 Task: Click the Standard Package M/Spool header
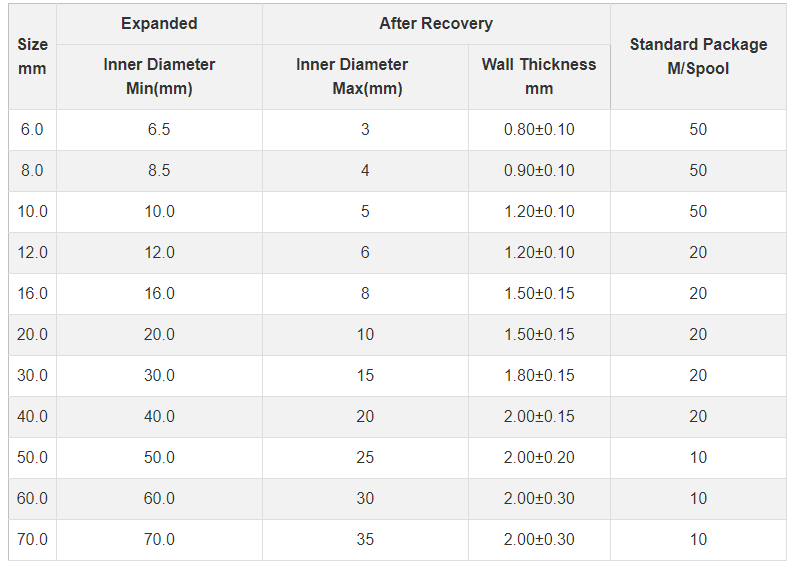pyautogui.click(x=698, y=56)
